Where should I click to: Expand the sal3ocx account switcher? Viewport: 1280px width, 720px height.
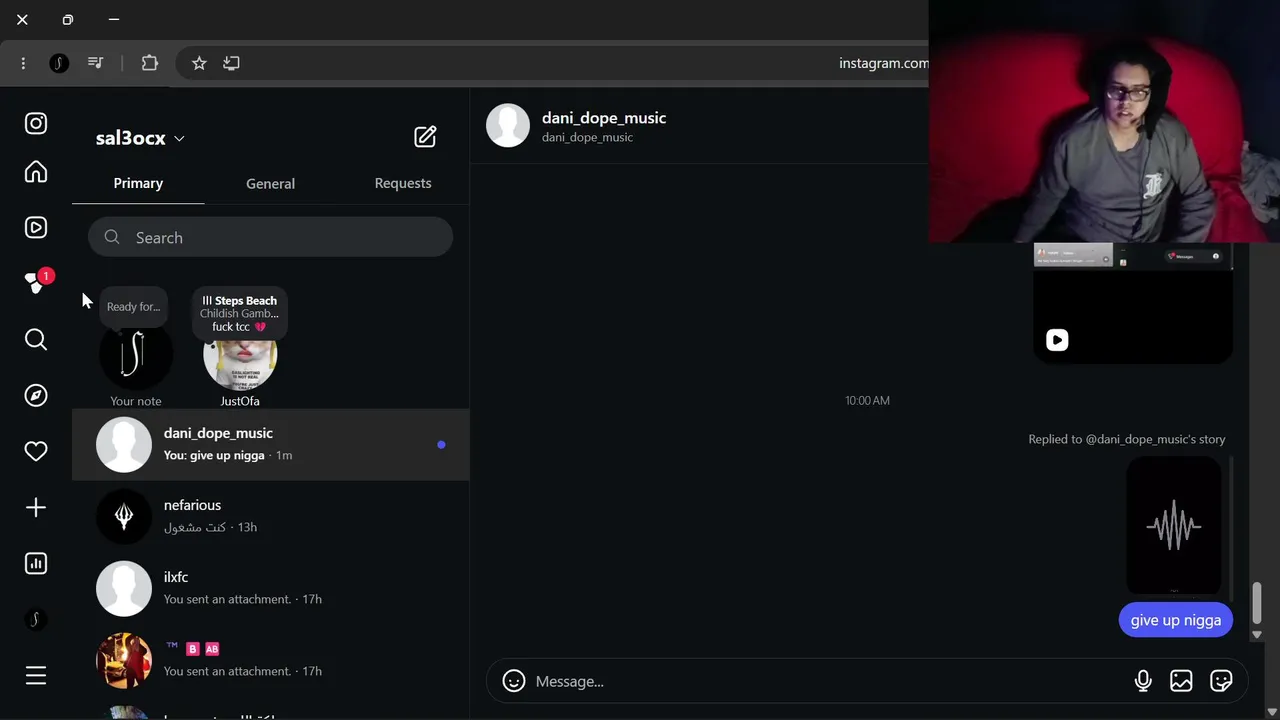[140, 138]
